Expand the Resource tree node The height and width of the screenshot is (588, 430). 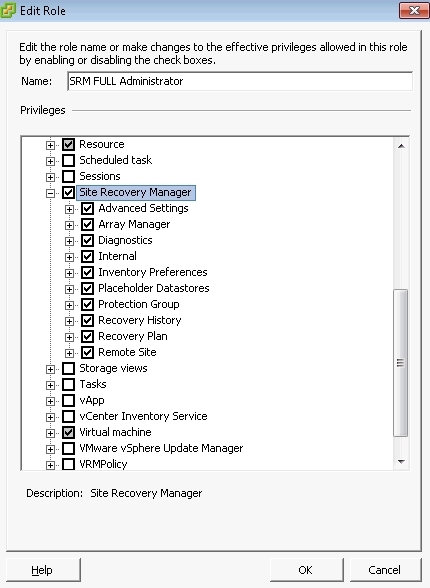50,145
